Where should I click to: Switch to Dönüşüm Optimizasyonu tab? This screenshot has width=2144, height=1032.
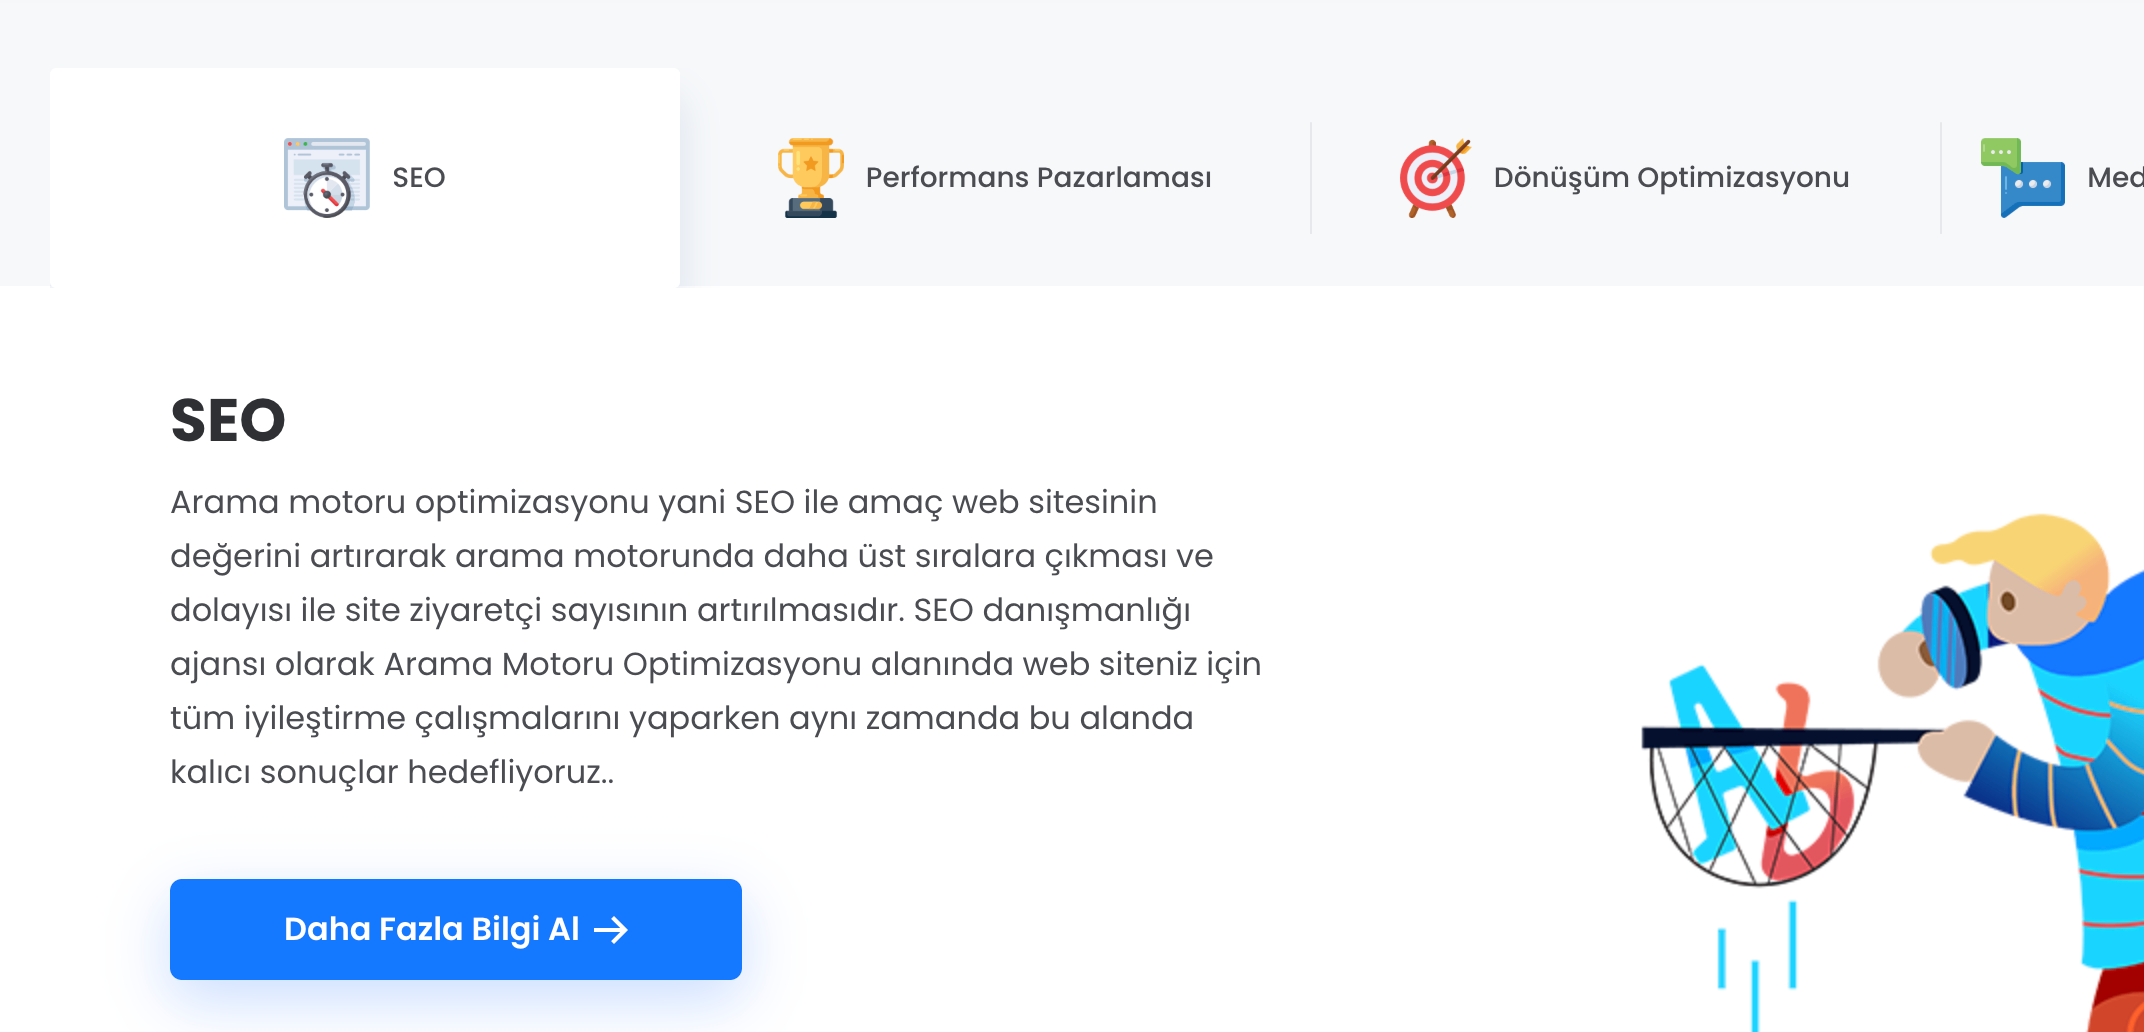(x=1625, y=178)
